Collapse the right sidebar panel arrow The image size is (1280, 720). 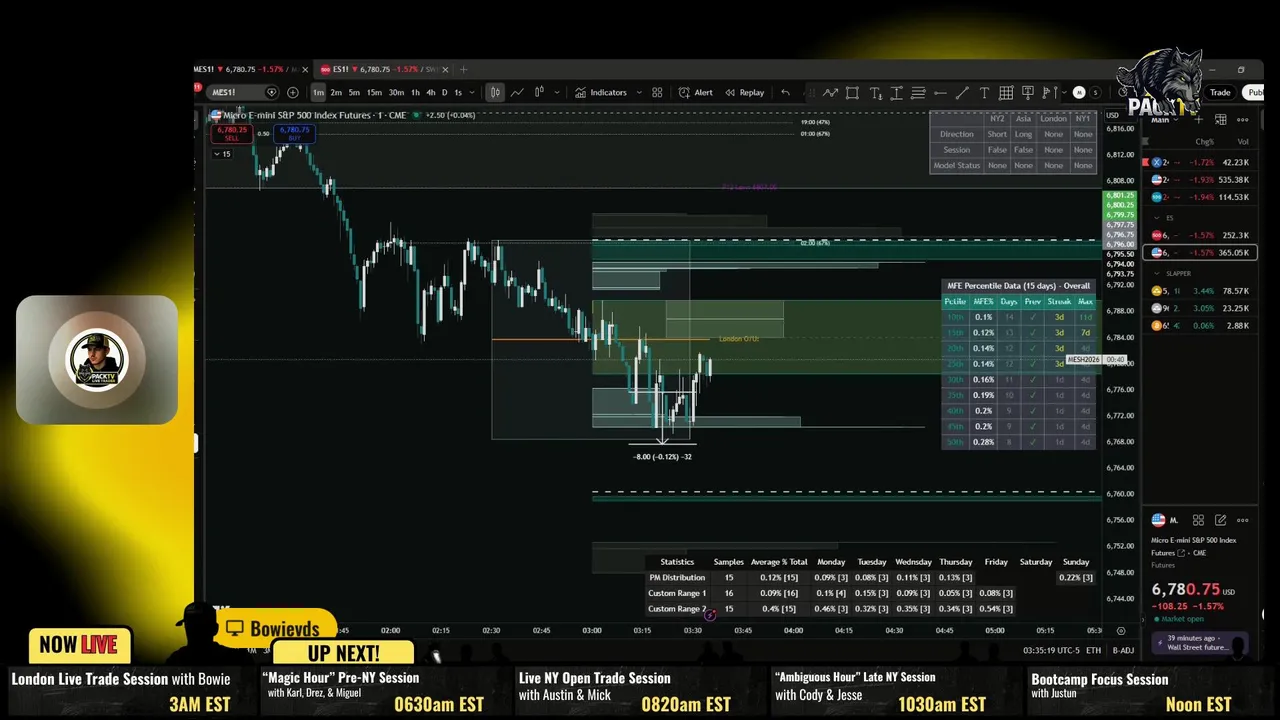1143,620
